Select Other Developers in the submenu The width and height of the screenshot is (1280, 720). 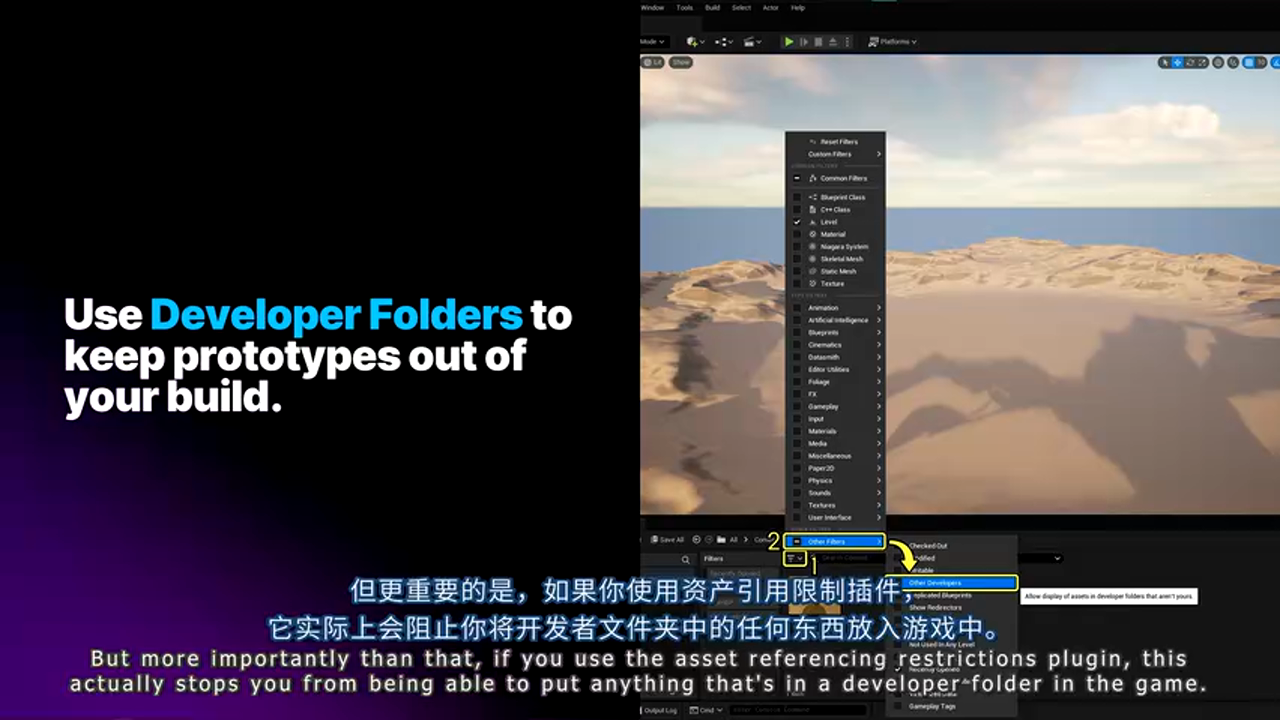[958, 583]
